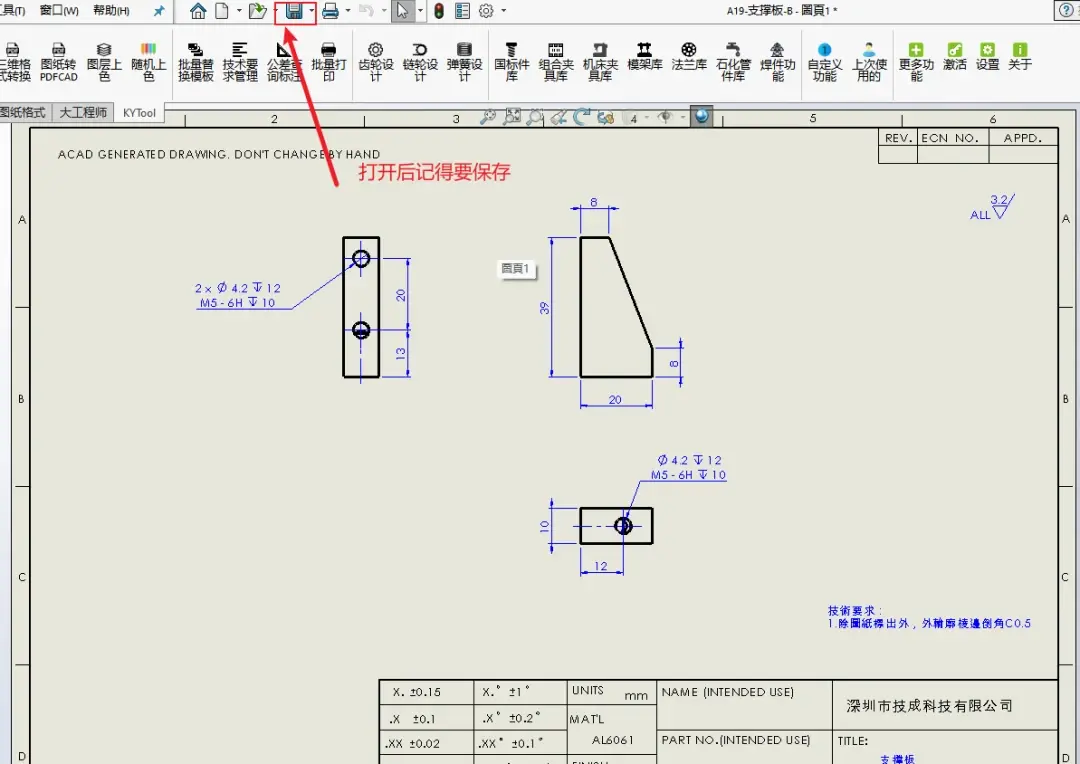The image size is (1080, 764).
Task: Click the blue sphere view settings icon
Action: [x=702, y=116]
